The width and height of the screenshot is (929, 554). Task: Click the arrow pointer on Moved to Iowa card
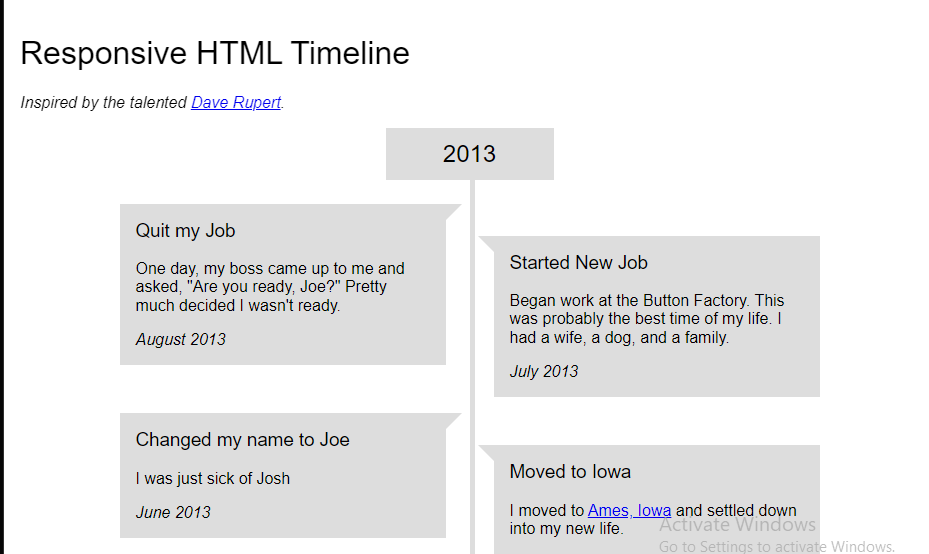pyautogui.click(x=486, y=453)
